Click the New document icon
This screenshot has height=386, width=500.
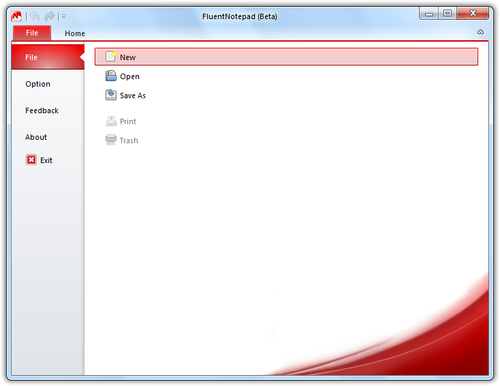tap(111, 57)
